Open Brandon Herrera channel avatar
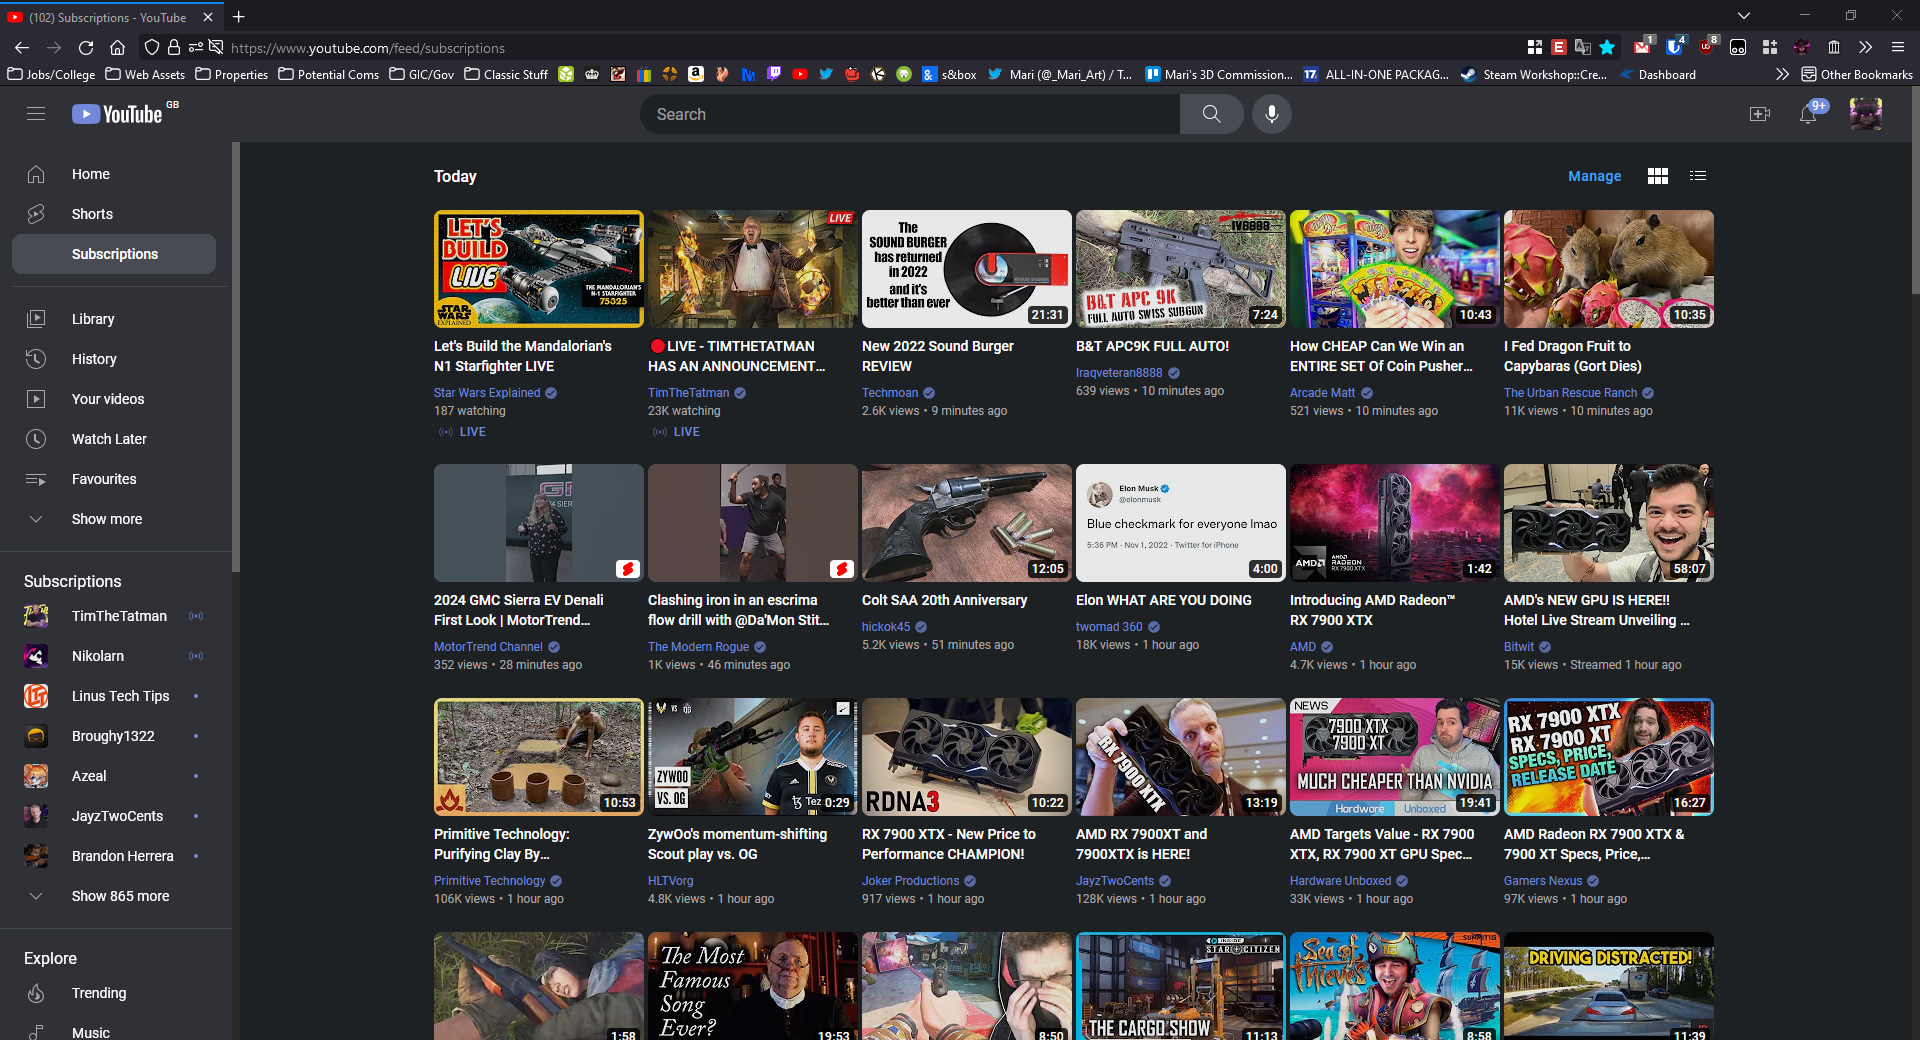This screenshot has height=1040, width=1920. [36, 856]
